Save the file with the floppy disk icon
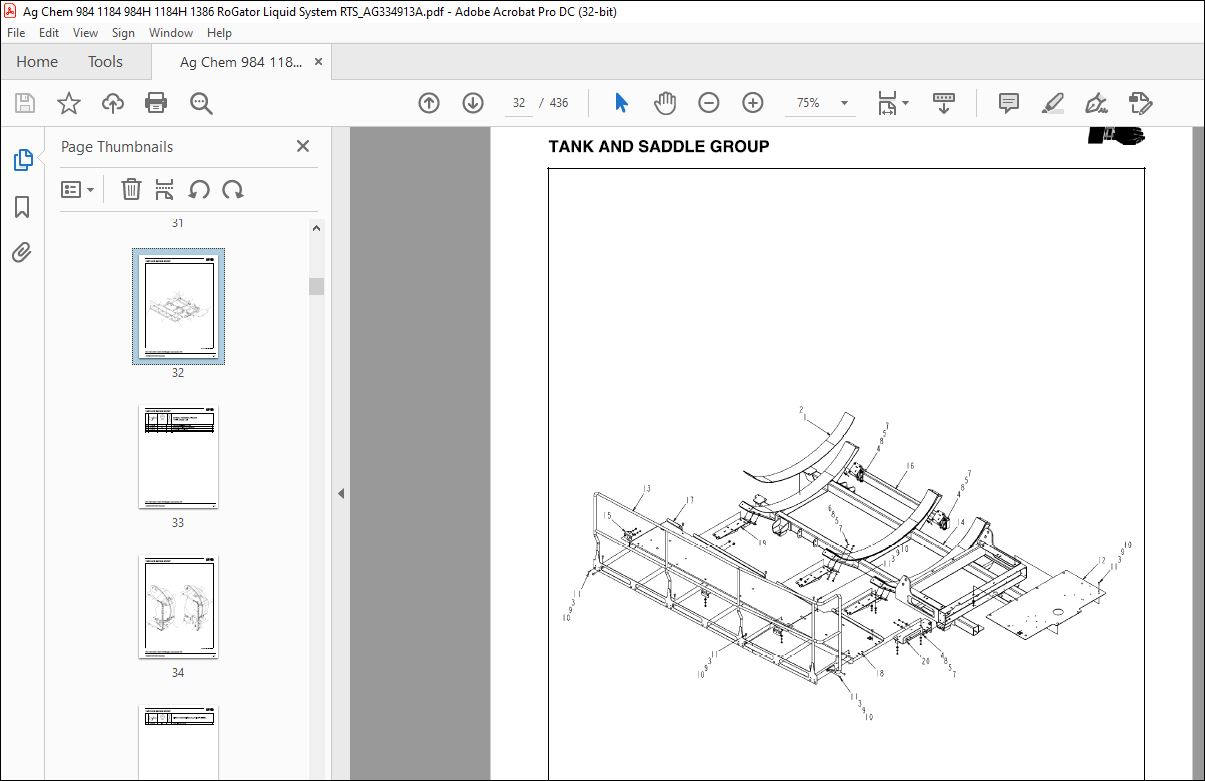The height and width of the screenshot is (781, 1205). point(25,103)
